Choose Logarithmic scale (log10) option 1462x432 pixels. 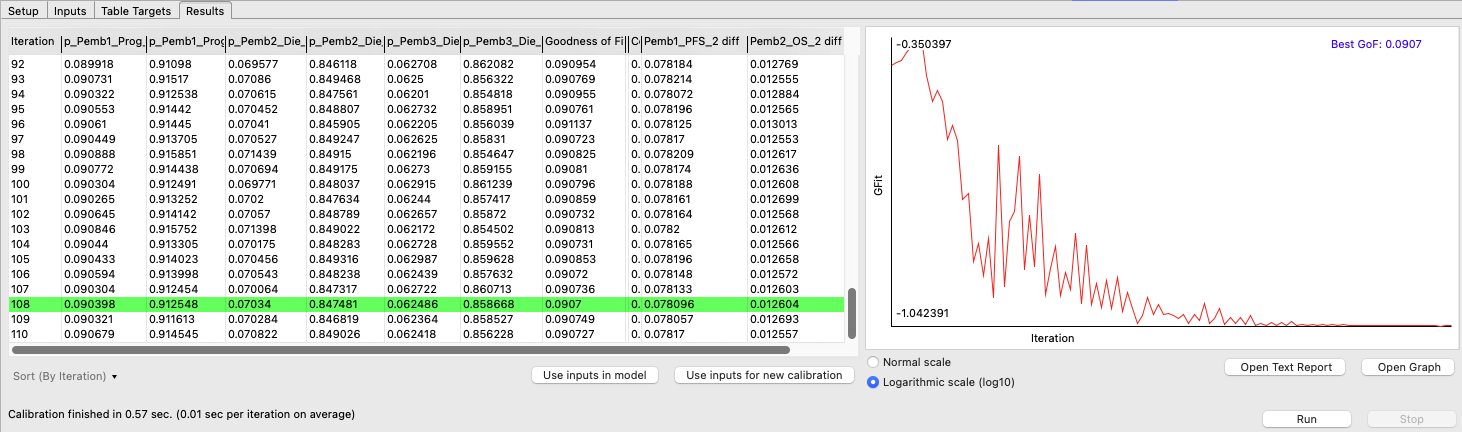(x=874, y=382)
